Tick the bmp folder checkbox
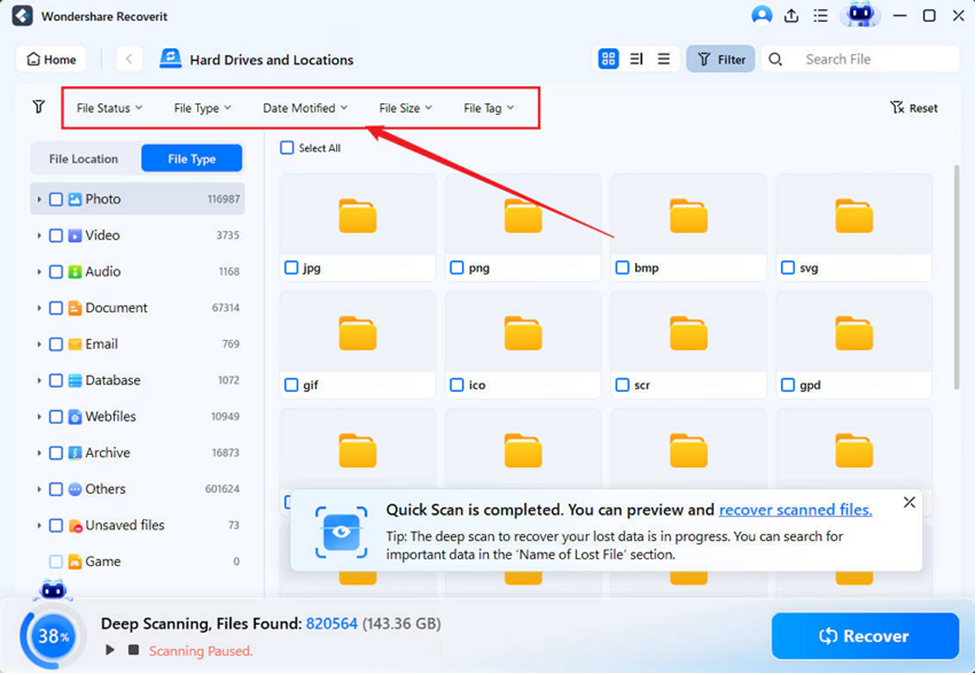 (624, 269)
